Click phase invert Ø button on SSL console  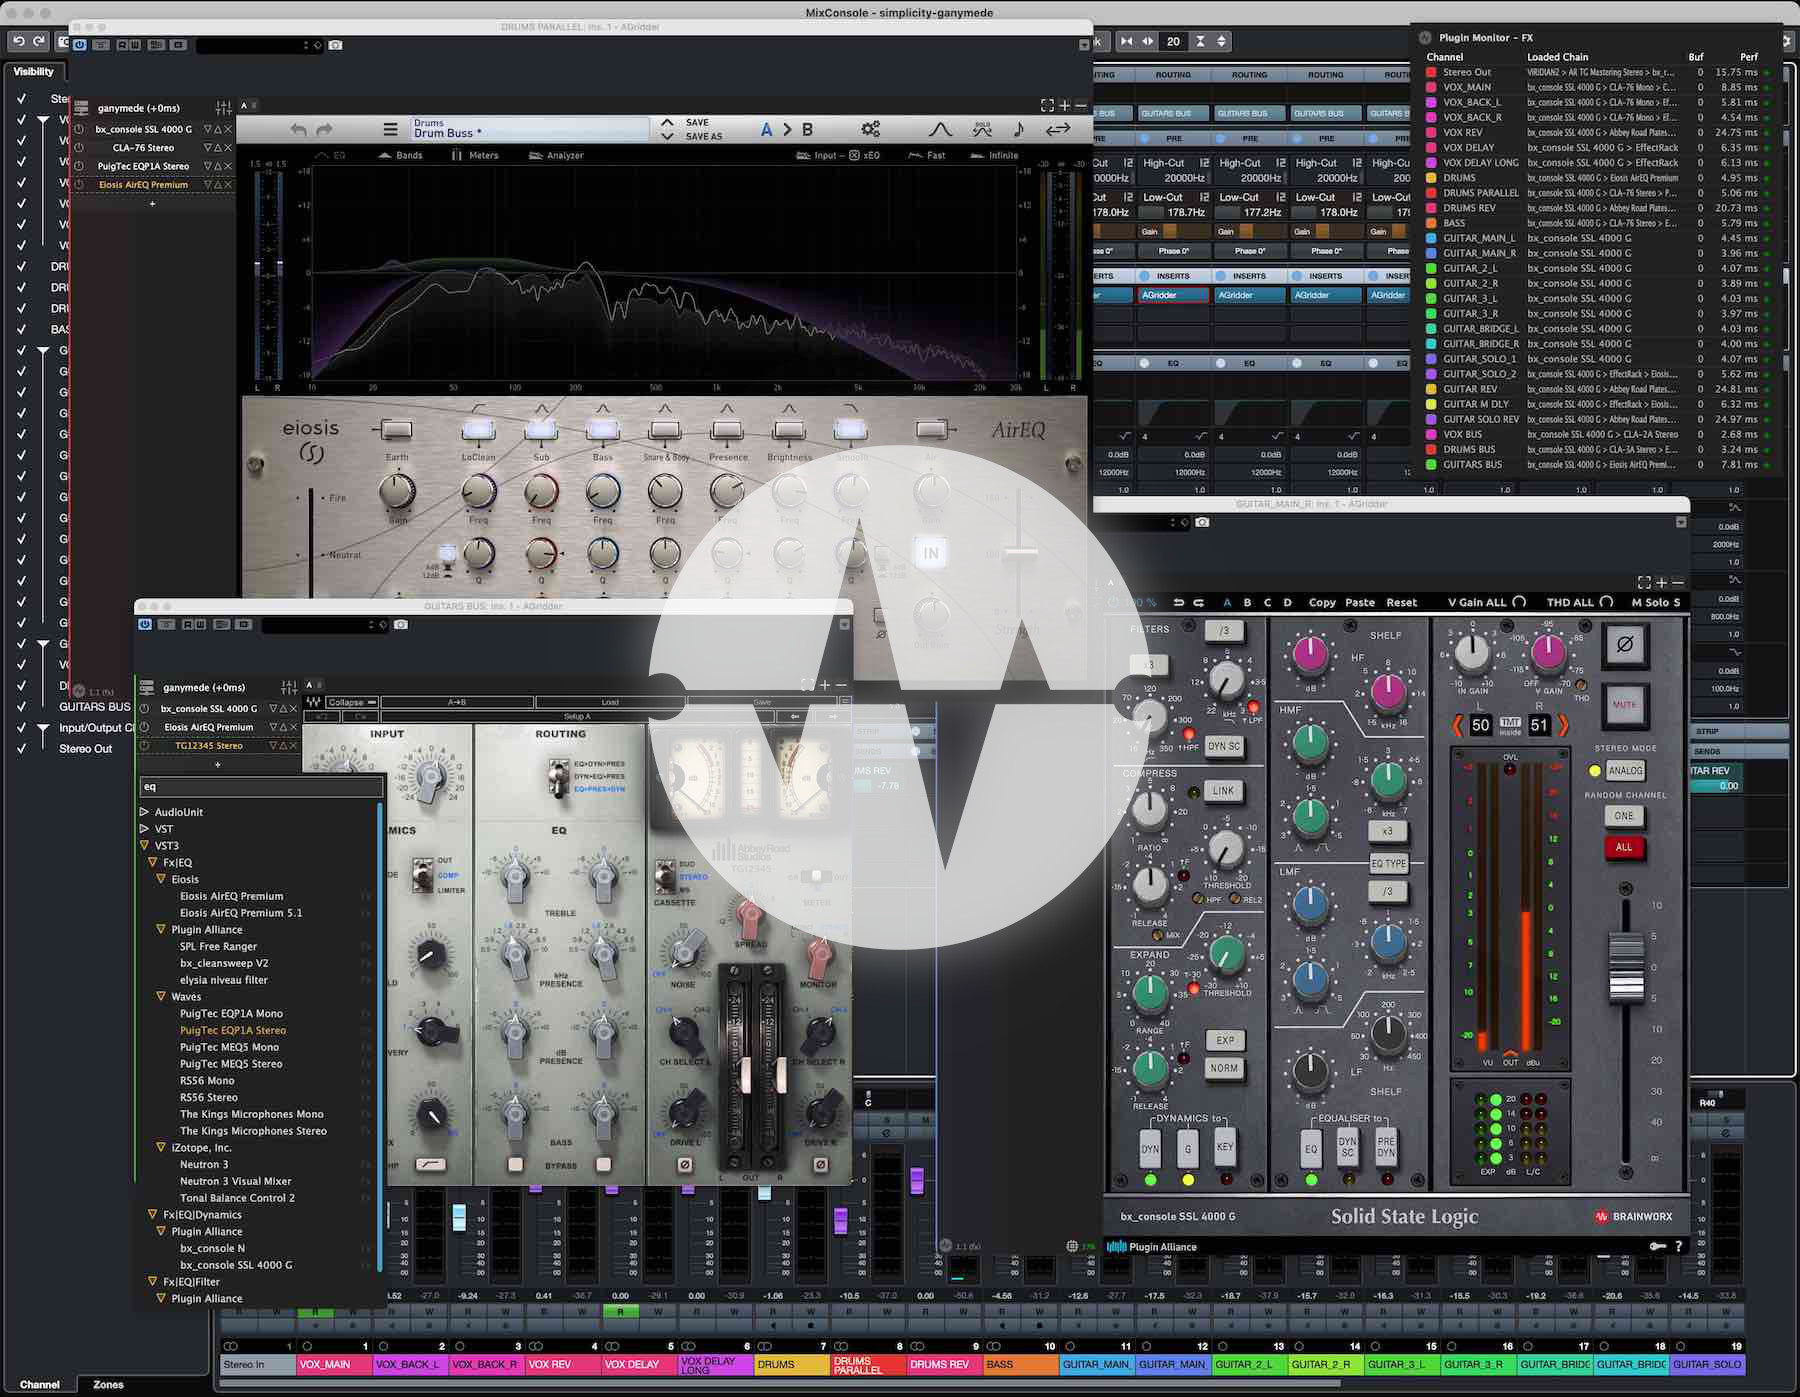pos(1625,645)
